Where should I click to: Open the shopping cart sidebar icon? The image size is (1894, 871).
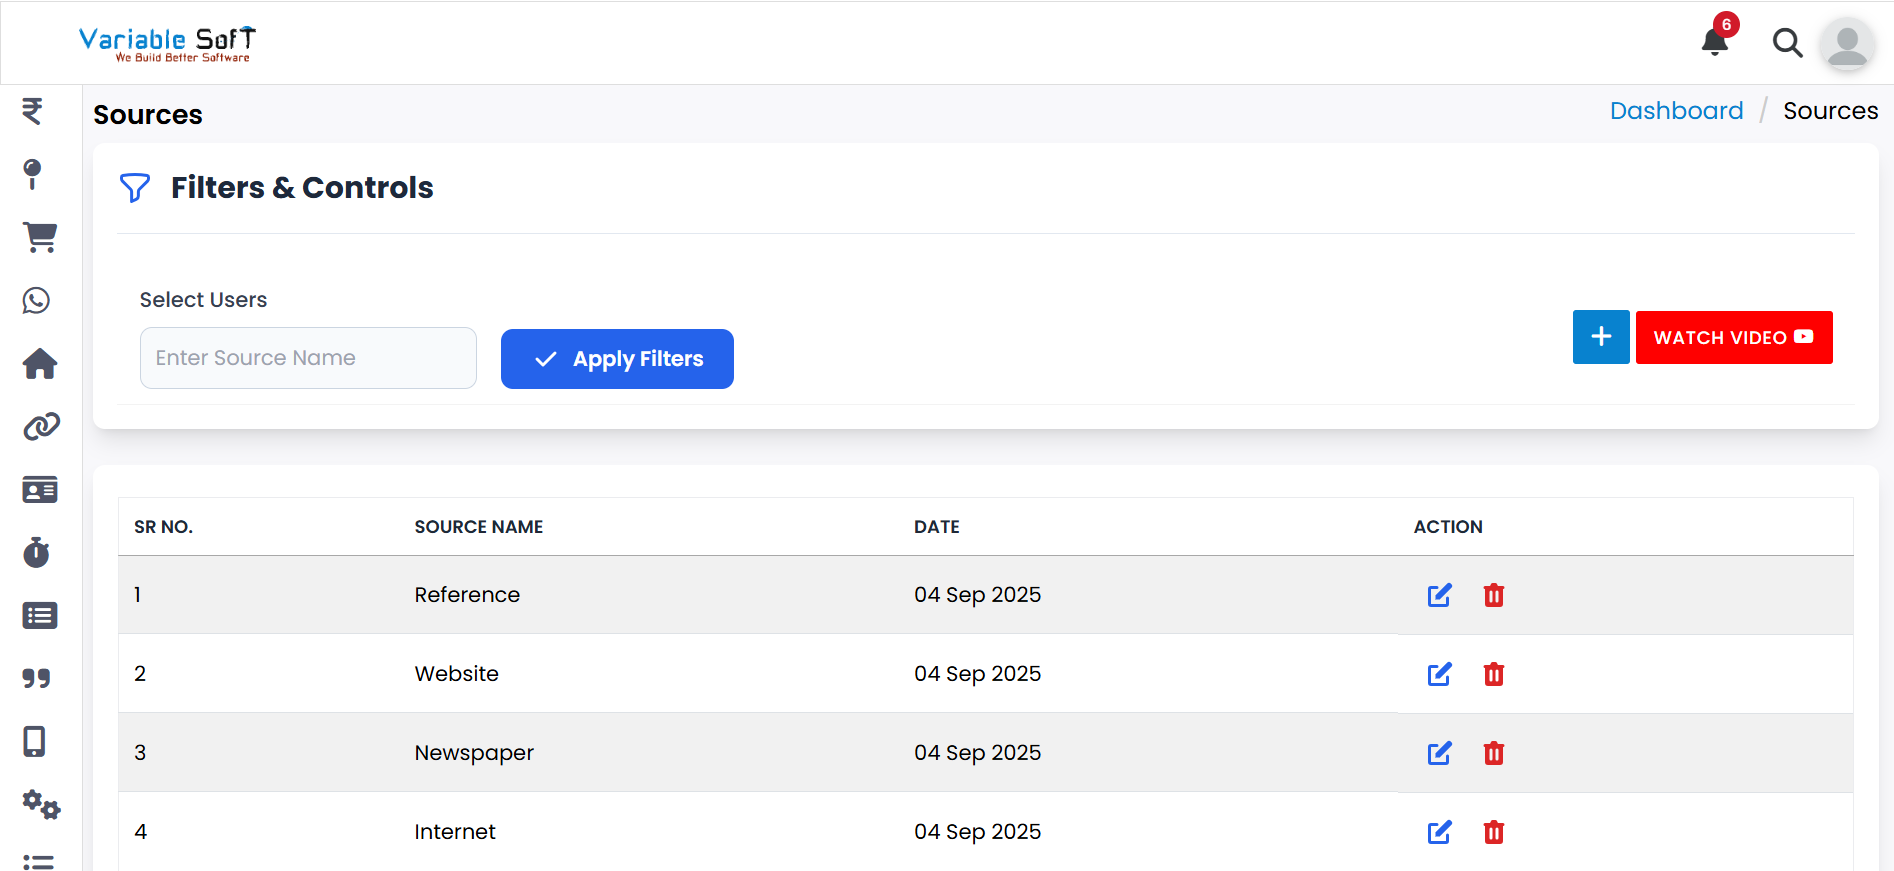pyautogui.click(x=40, y=237)
